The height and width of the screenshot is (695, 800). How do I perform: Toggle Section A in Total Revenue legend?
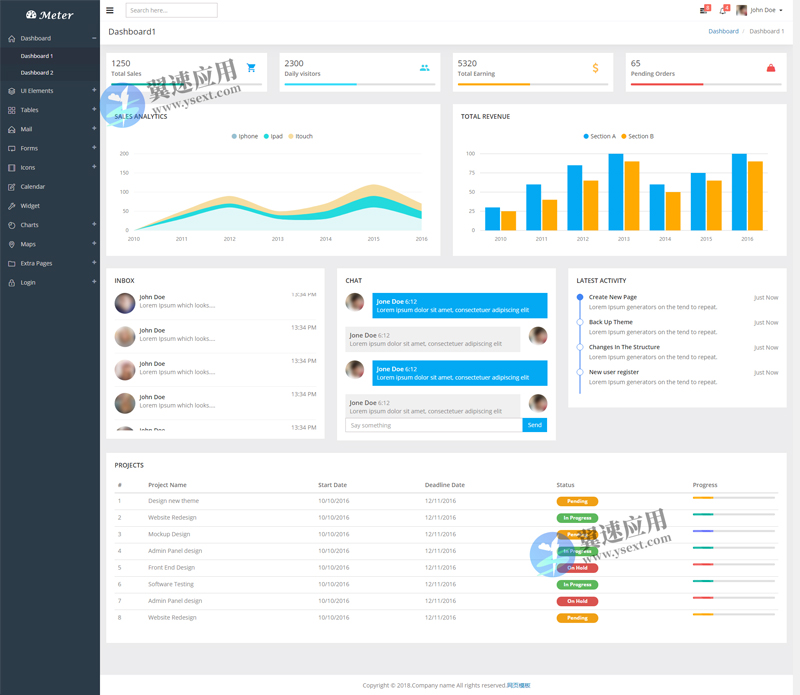(598, 136)
